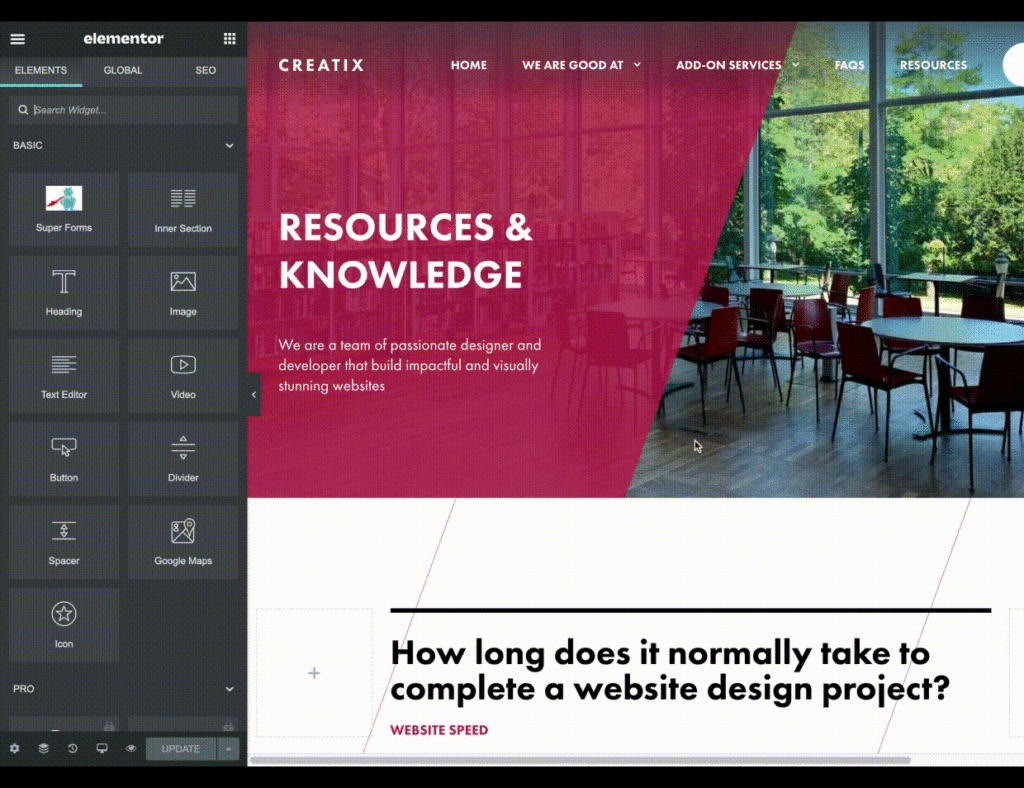The width and height of the screenshot is (1024, 788).
Task: Open page settings gear icon
Action: (x=14, y=749)
